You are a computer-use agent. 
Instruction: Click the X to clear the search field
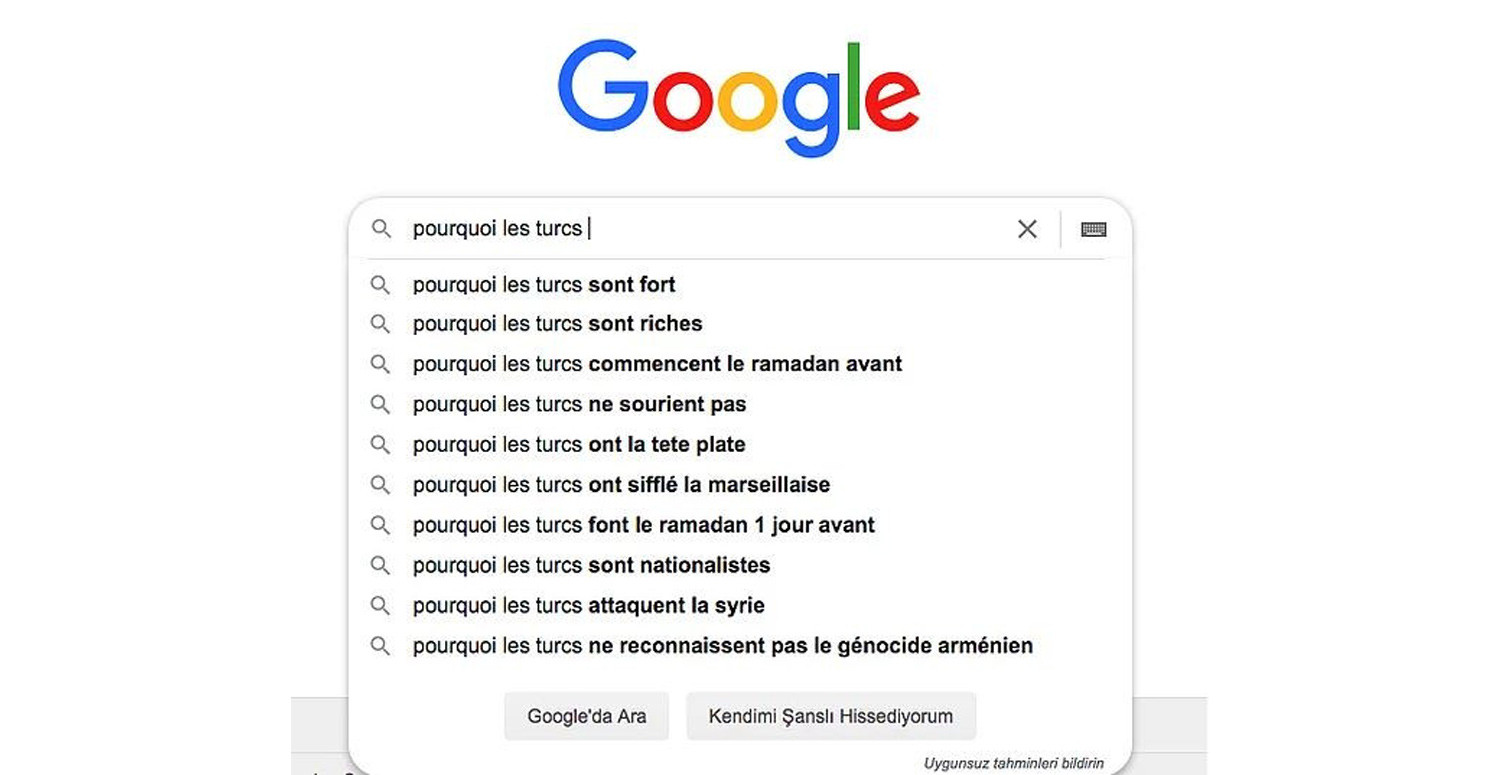click(1026, 229)
